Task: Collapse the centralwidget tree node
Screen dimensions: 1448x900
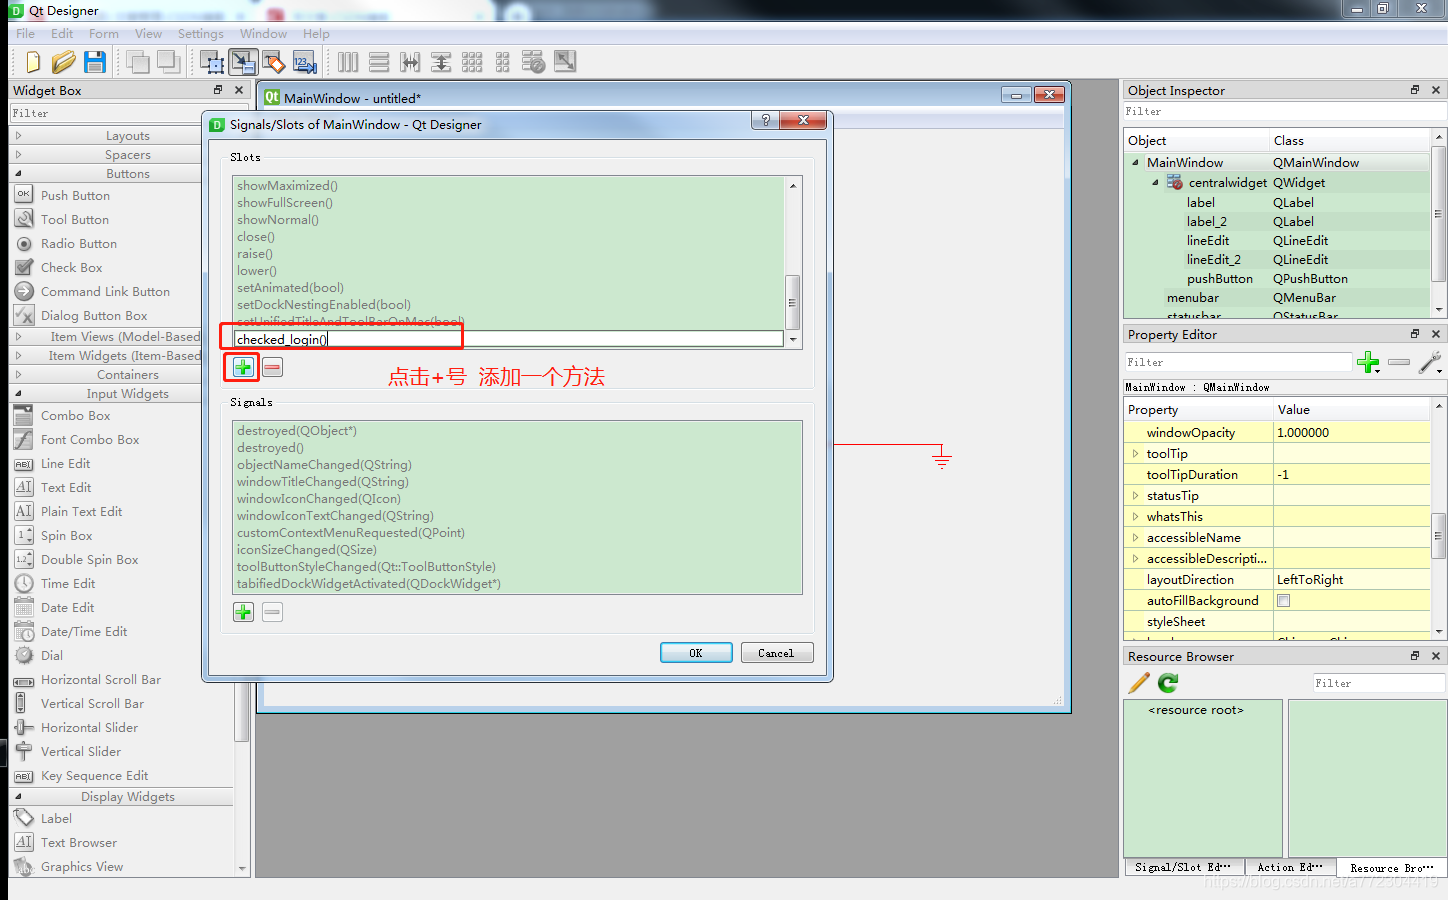Action: (1155, 183)
